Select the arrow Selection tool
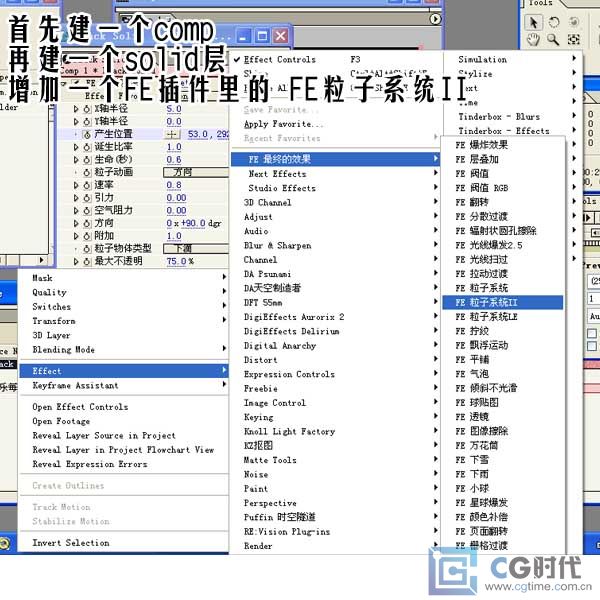Image resolution: width=600 pixels, height=600 pixels. [533, 22]
